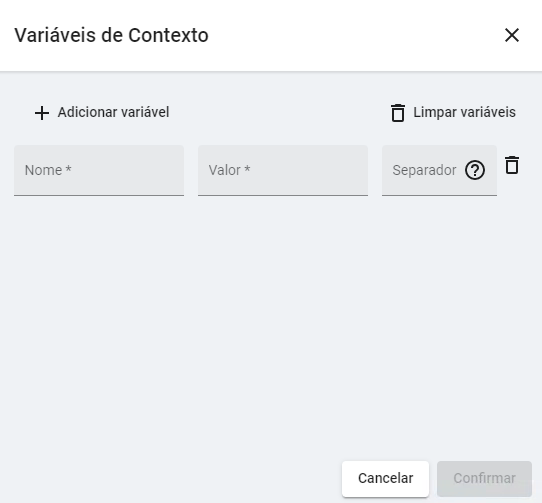Click the Separador placeholder text
Image resolution: width=542 pixels, height=503 pixels.
coord(424,170)
